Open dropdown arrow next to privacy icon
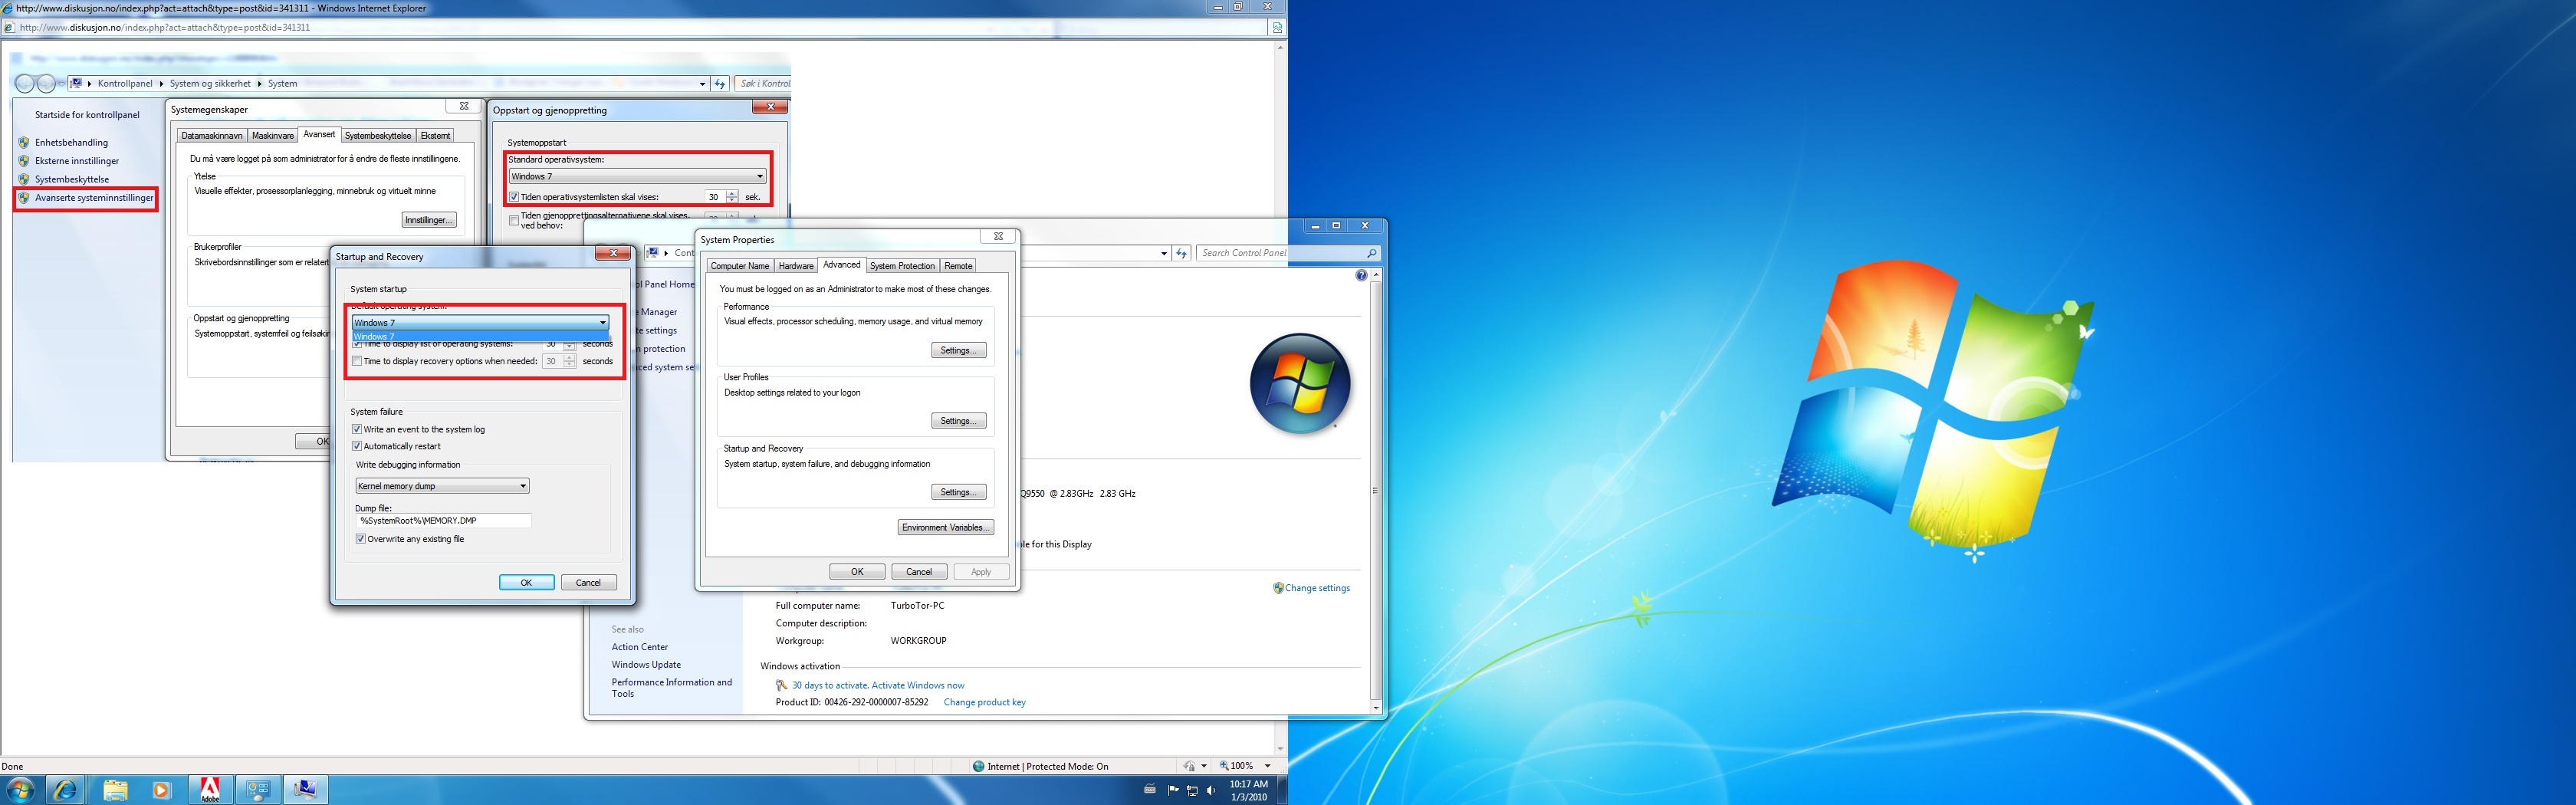The width and height of the screenshot is (2576, 805). [x=1204, y=766]
